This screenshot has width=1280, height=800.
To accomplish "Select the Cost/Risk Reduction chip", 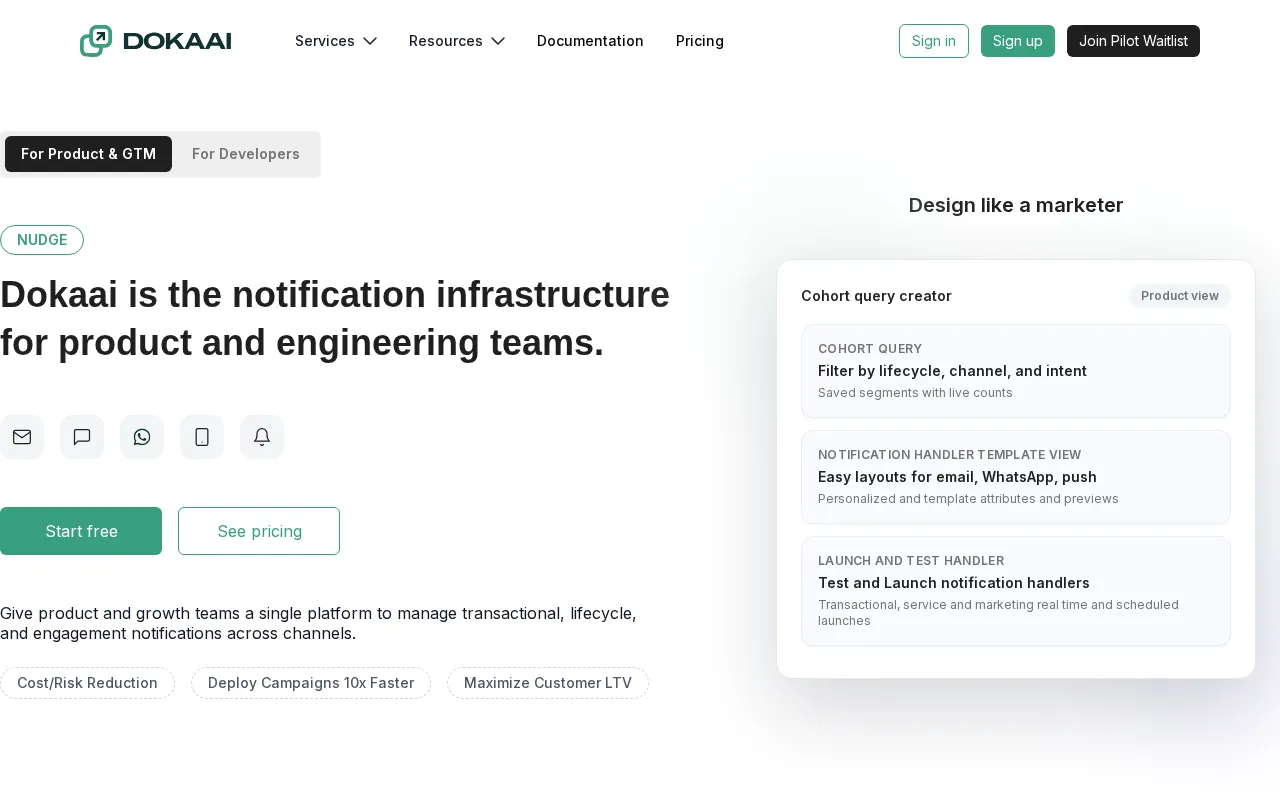I will (x=87, y=683).
